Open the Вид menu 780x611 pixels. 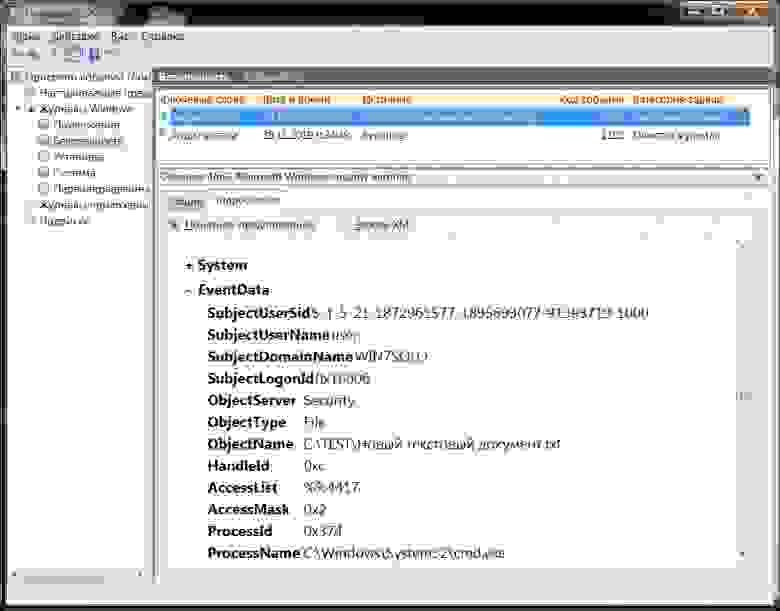[119, 36]
